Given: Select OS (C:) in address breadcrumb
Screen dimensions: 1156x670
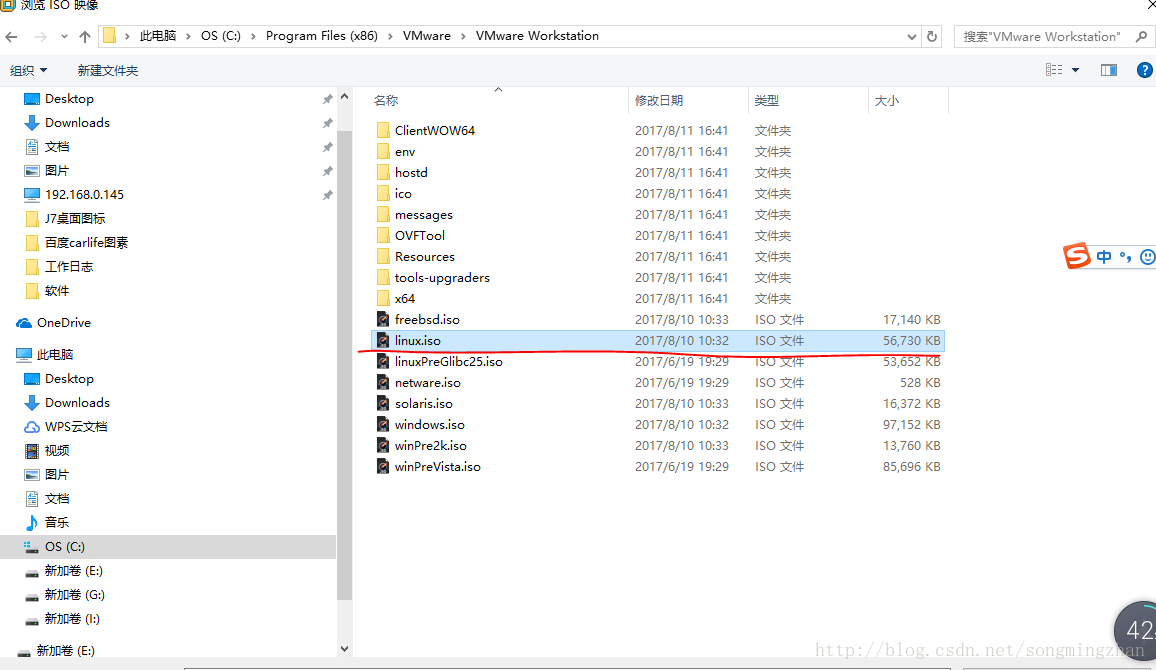Looking at the screenshot, I should pyautogui.click(x=220, y=36).
